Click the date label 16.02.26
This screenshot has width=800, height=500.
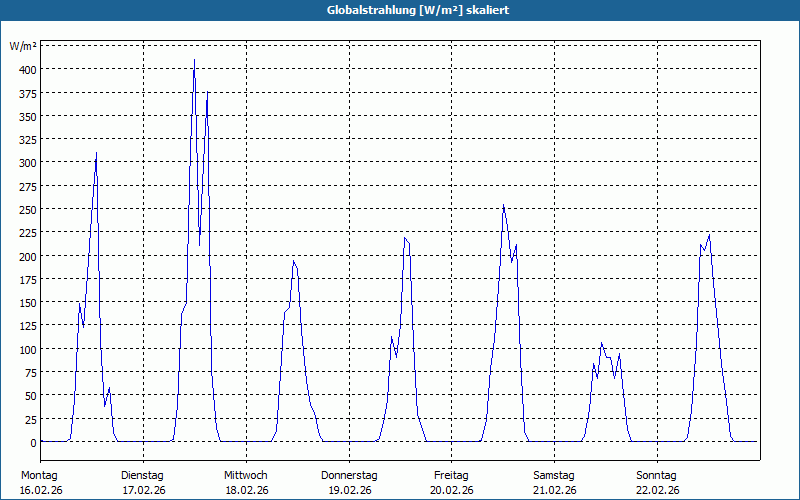coord(41,490)
